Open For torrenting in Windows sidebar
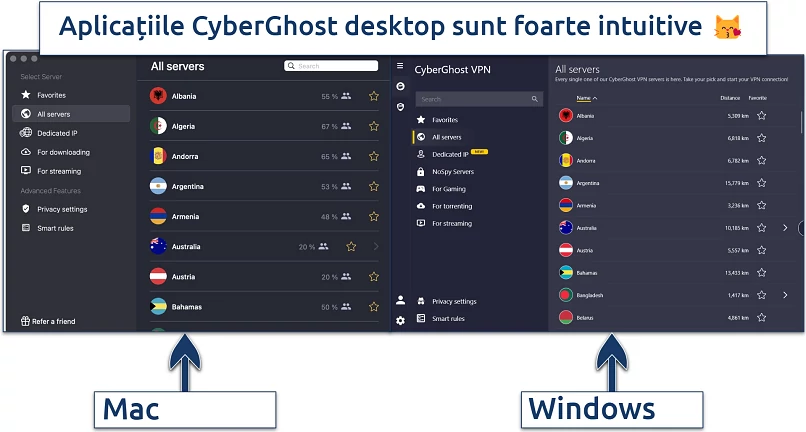The width and height of the screenshot is (806, 432). (445, 206)
